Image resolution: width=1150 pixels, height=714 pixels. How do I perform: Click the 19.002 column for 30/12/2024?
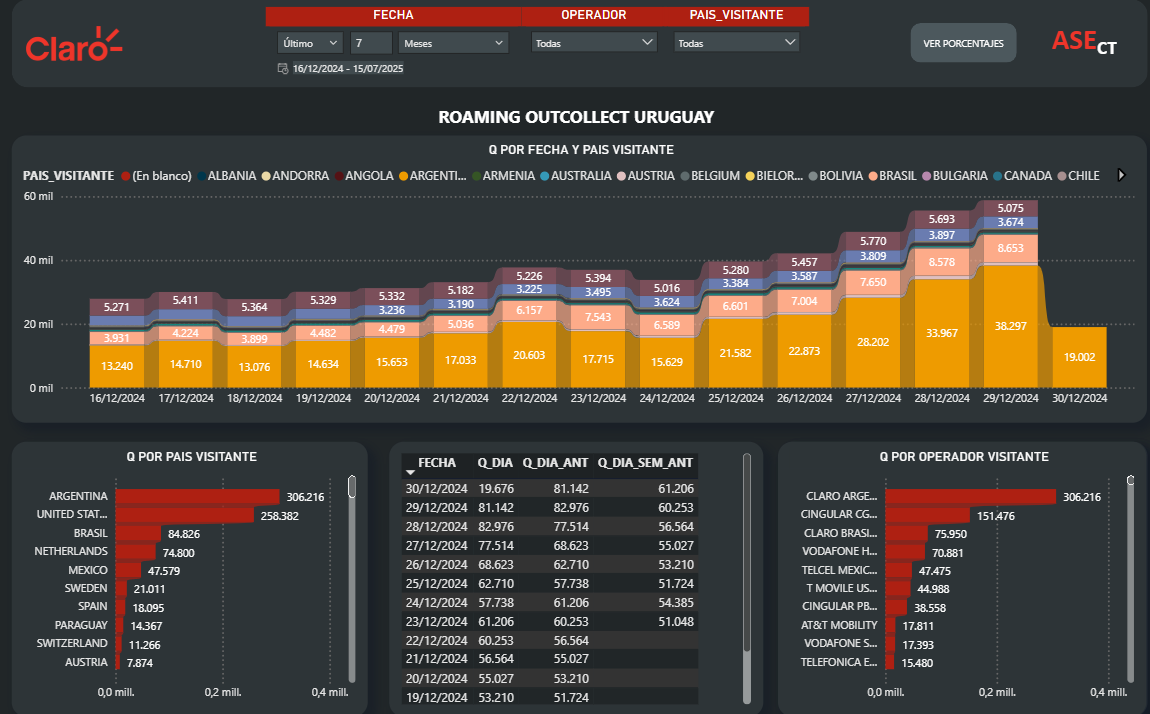[1079, 357]
